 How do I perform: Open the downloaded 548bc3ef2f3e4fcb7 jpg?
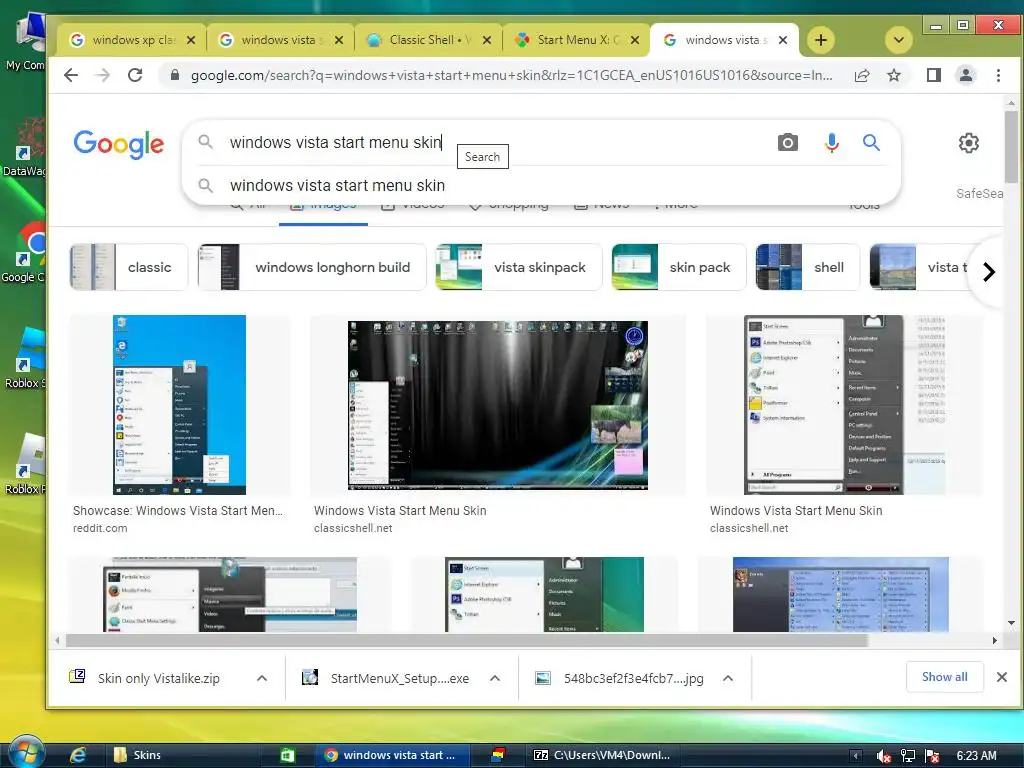point(619,678)
